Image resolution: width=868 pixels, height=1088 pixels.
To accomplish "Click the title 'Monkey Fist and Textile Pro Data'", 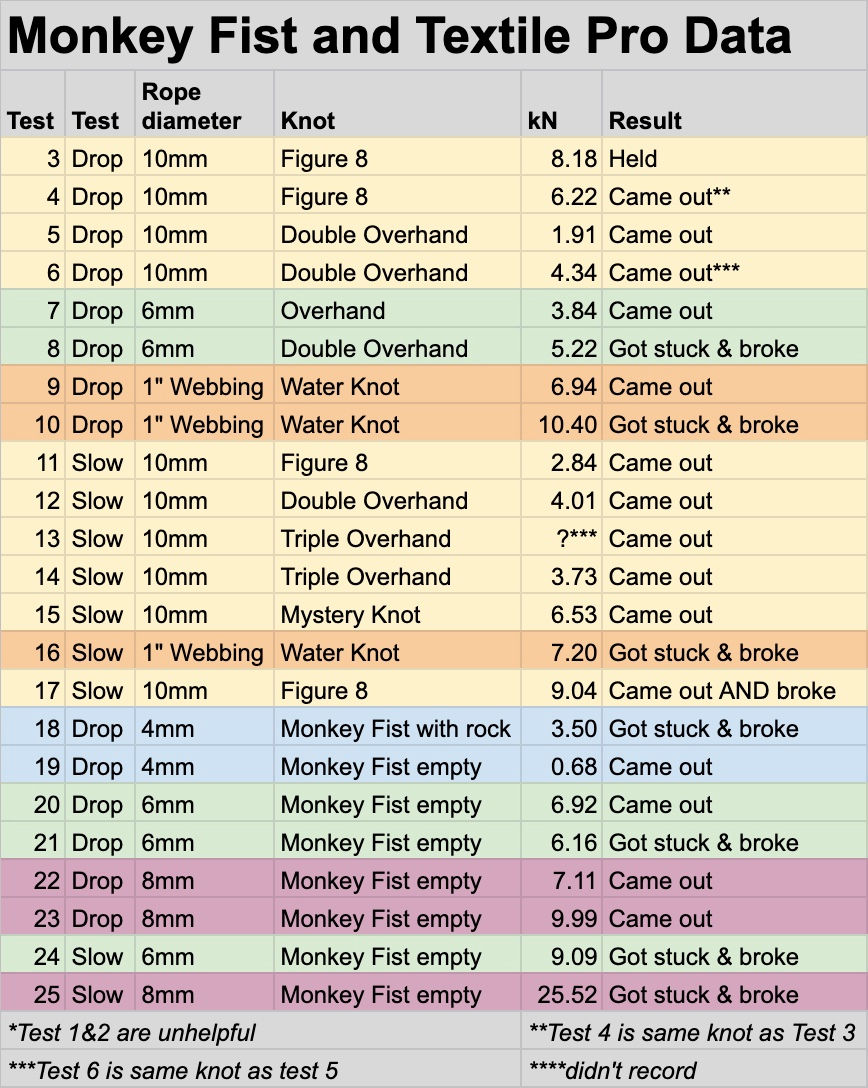I will [399, 35].
